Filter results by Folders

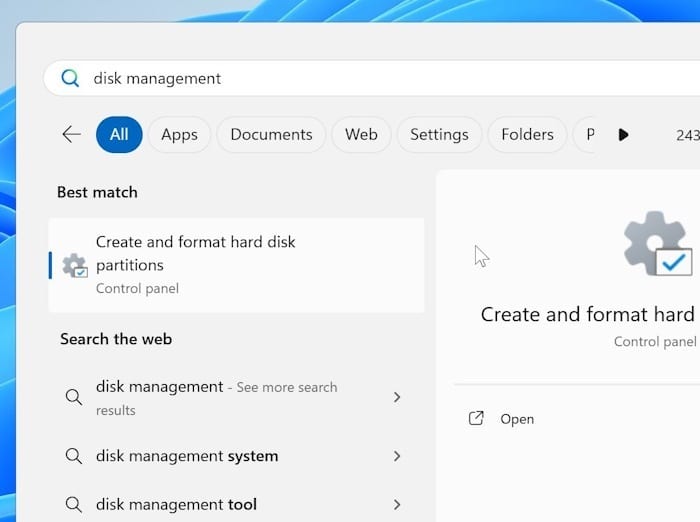click(527, 134)
